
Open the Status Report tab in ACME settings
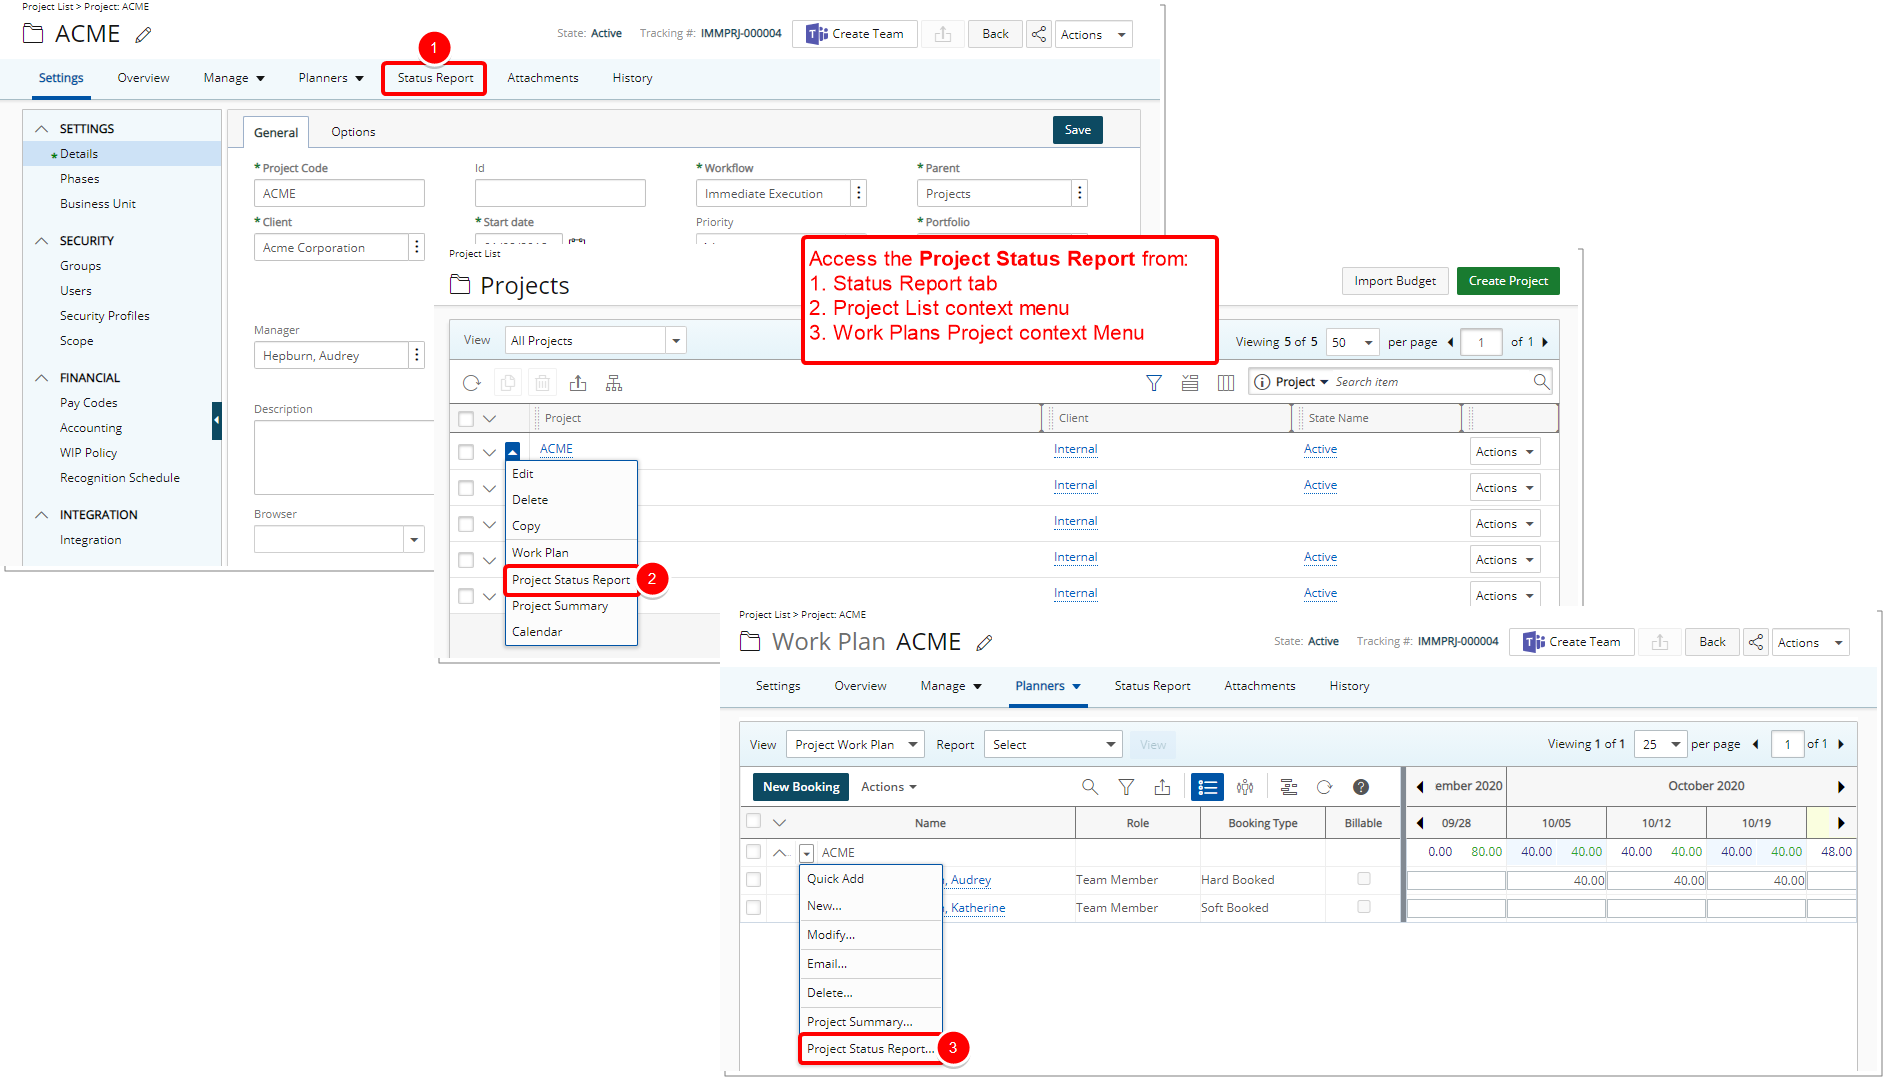[435, 78]
